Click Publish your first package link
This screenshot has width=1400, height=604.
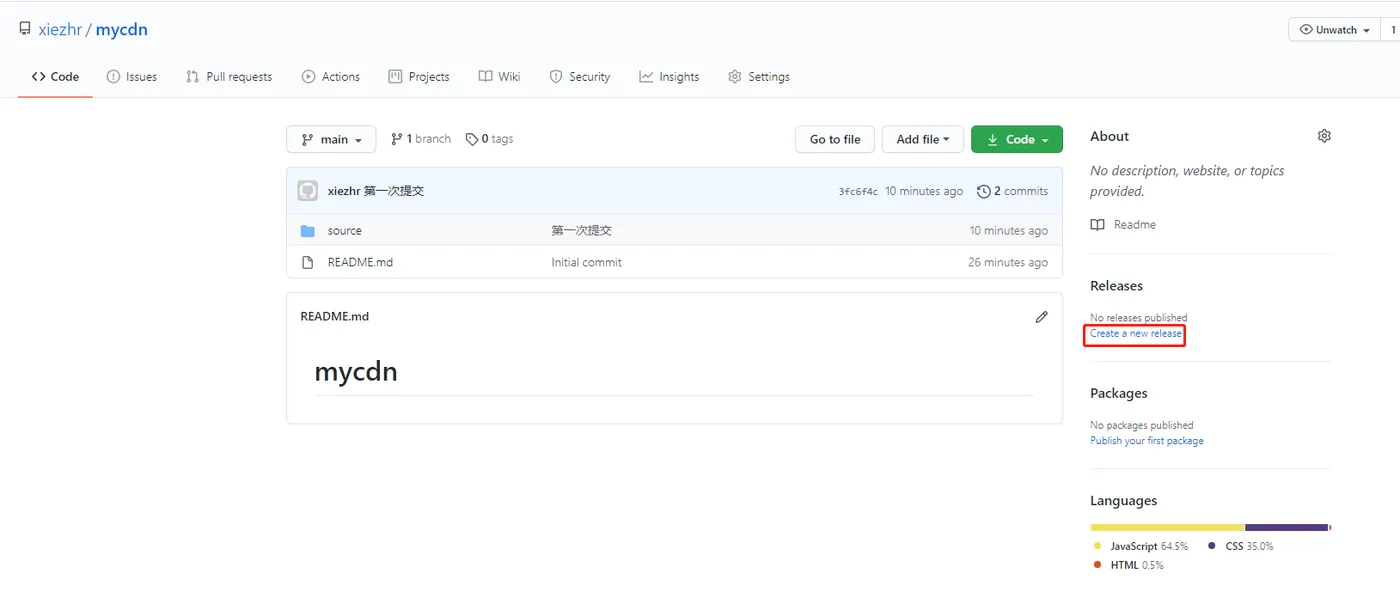coord(1147,441)
